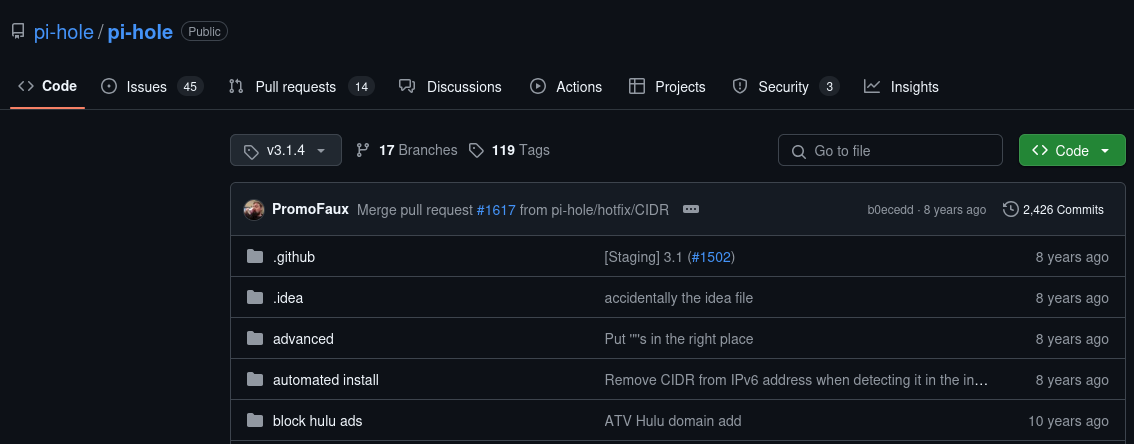Open the green Code dropdown button
1134x444 pixels.
1072,150
